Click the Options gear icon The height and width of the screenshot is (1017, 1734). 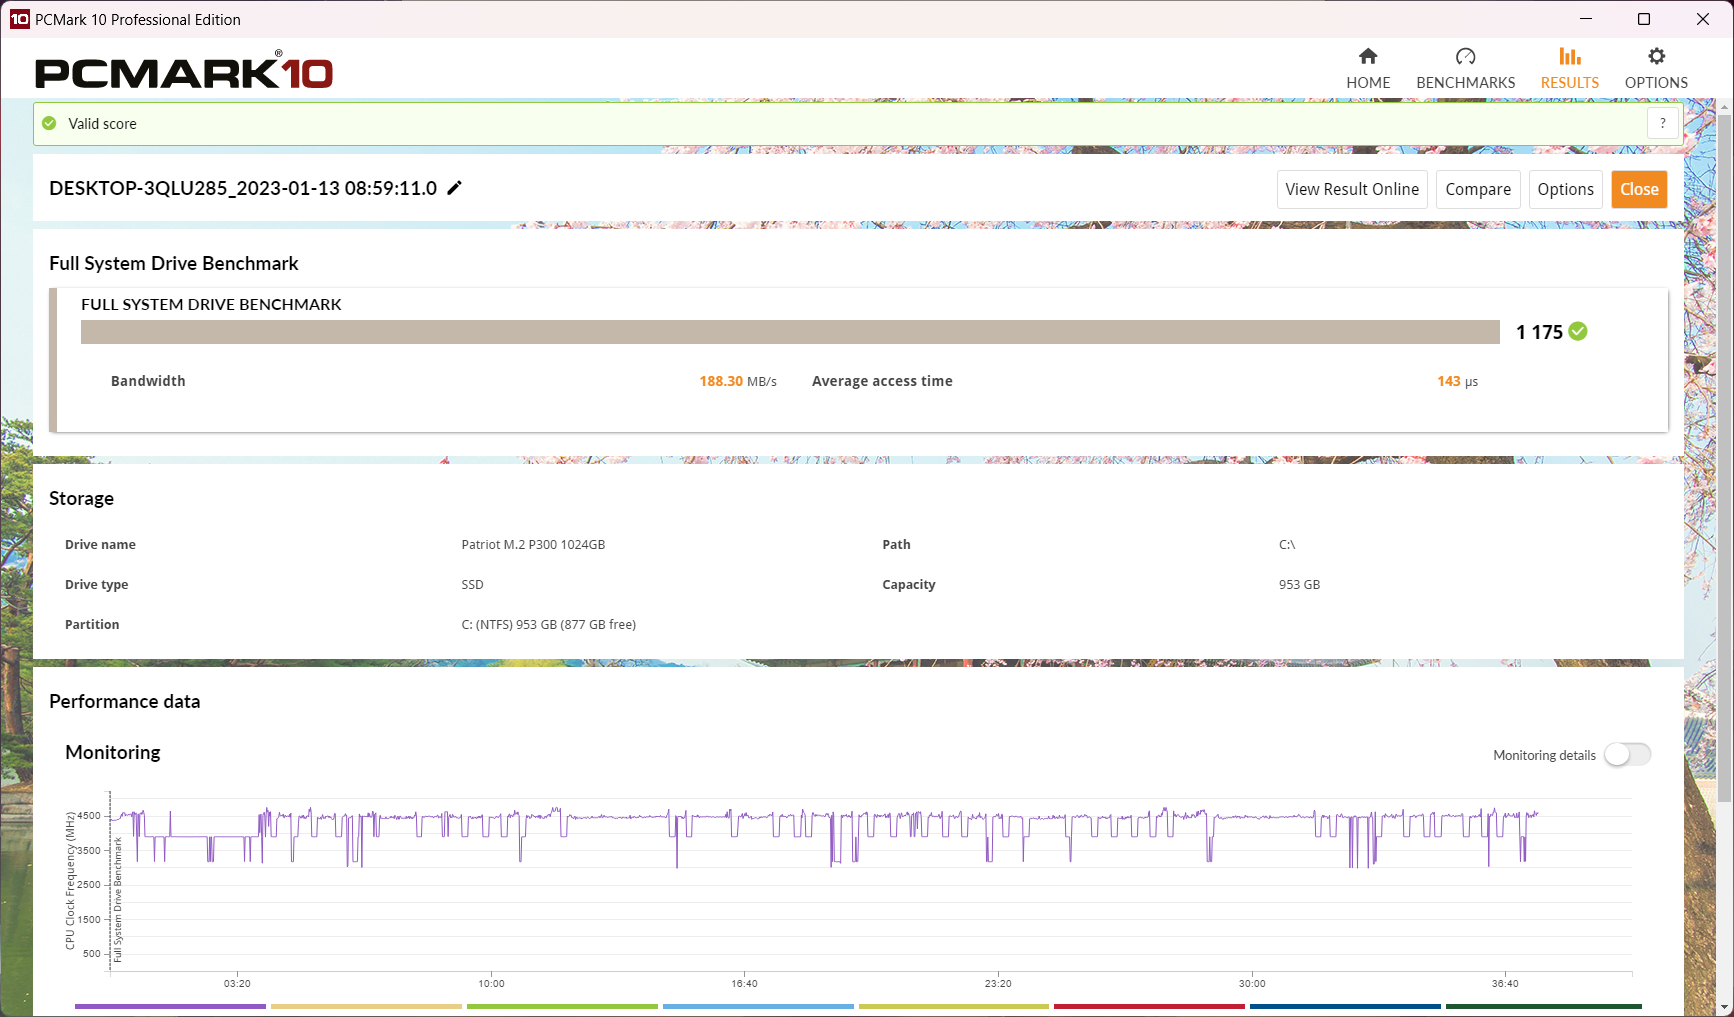pyautogui.click(x=1657, y=56)
